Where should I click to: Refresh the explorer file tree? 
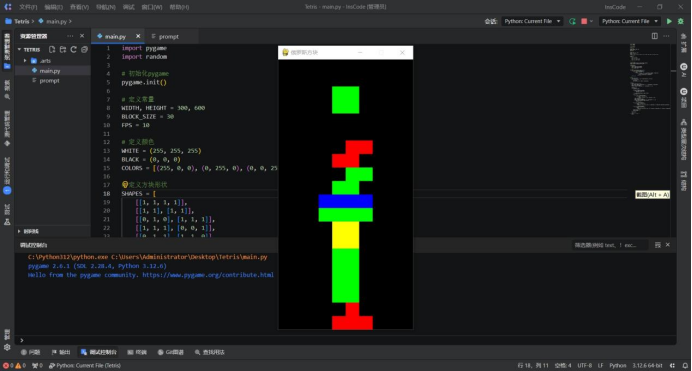point(73,49)
